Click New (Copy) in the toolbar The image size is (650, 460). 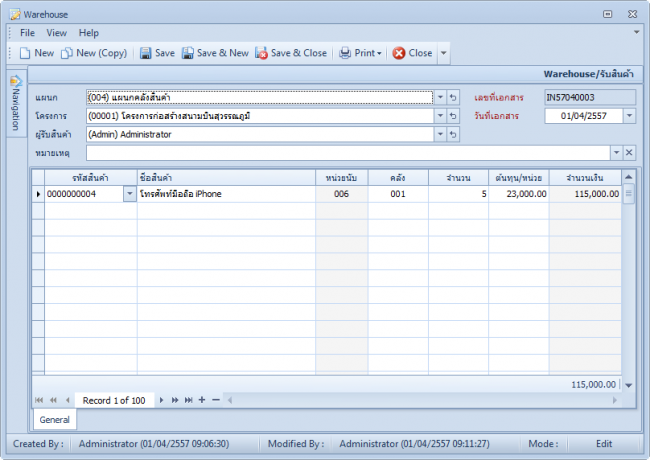pos(94,53)
